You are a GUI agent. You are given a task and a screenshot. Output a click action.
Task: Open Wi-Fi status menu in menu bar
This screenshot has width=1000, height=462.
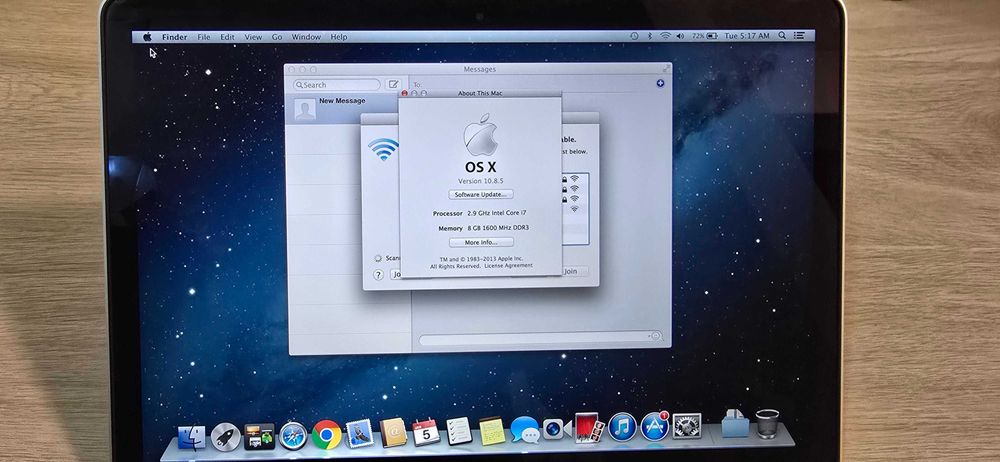[665, 36]
